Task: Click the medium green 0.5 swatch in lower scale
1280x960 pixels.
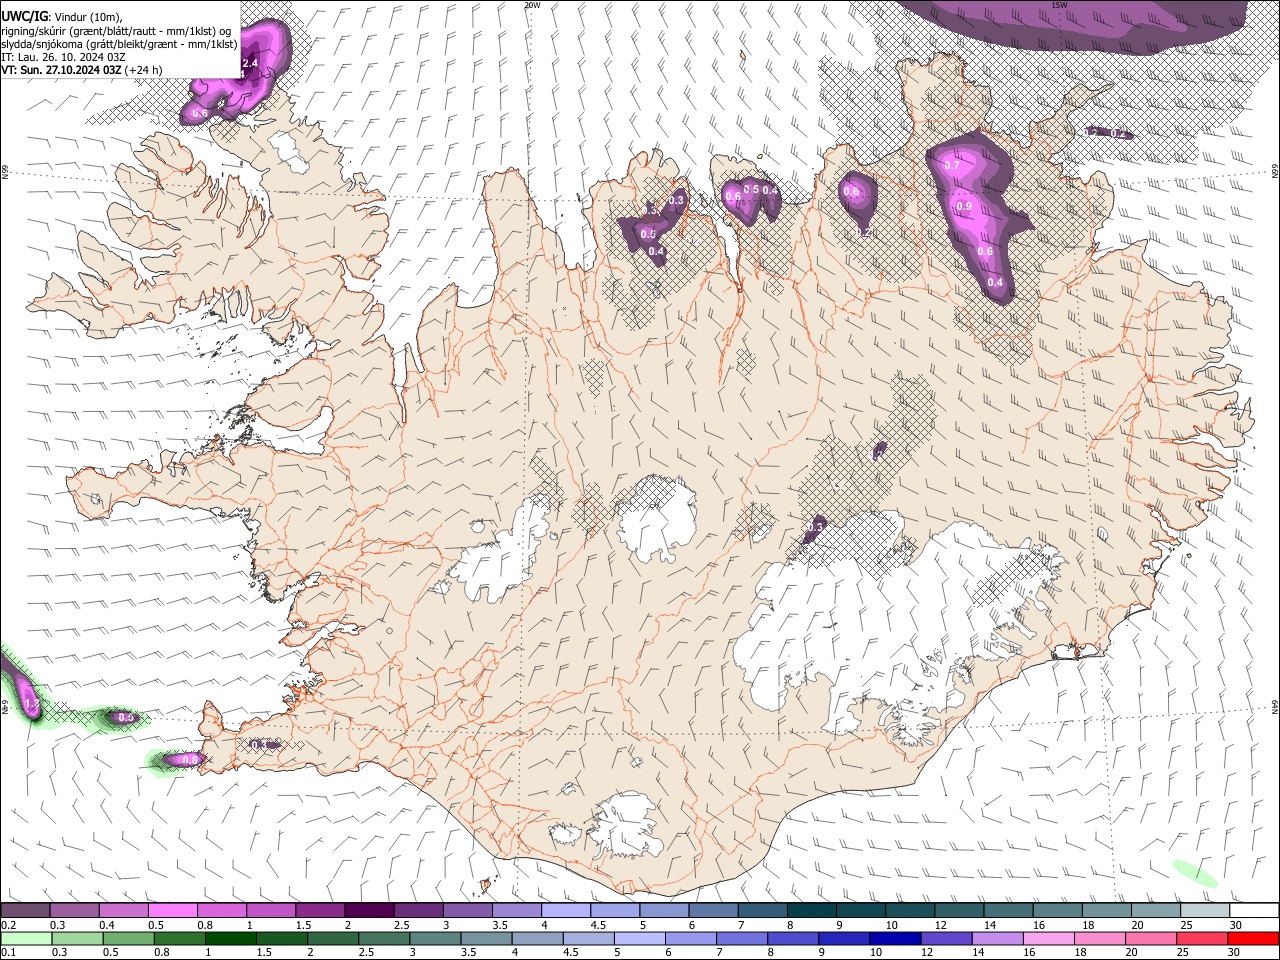Action: point(128,938)
